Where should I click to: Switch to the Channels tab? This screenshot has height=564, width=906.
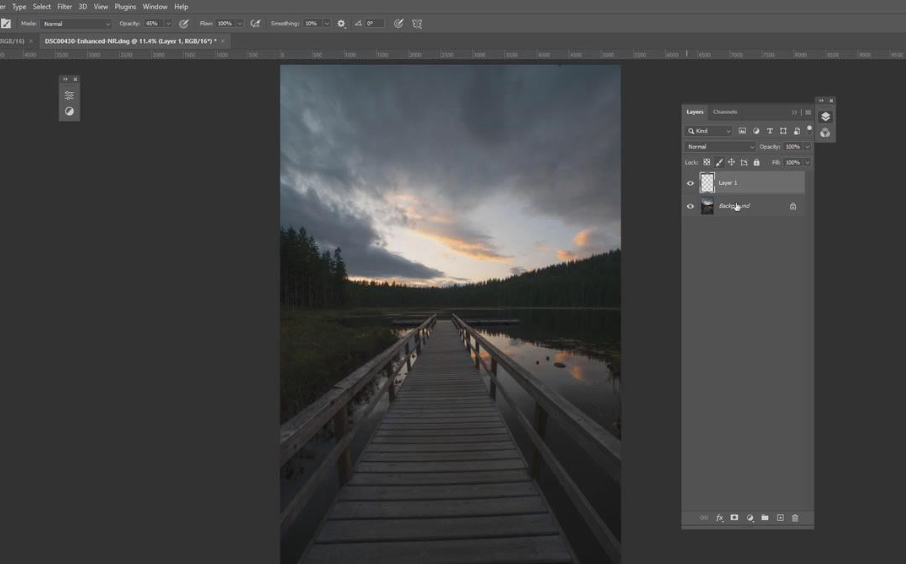pyautogui.click(x=725, y=112)
